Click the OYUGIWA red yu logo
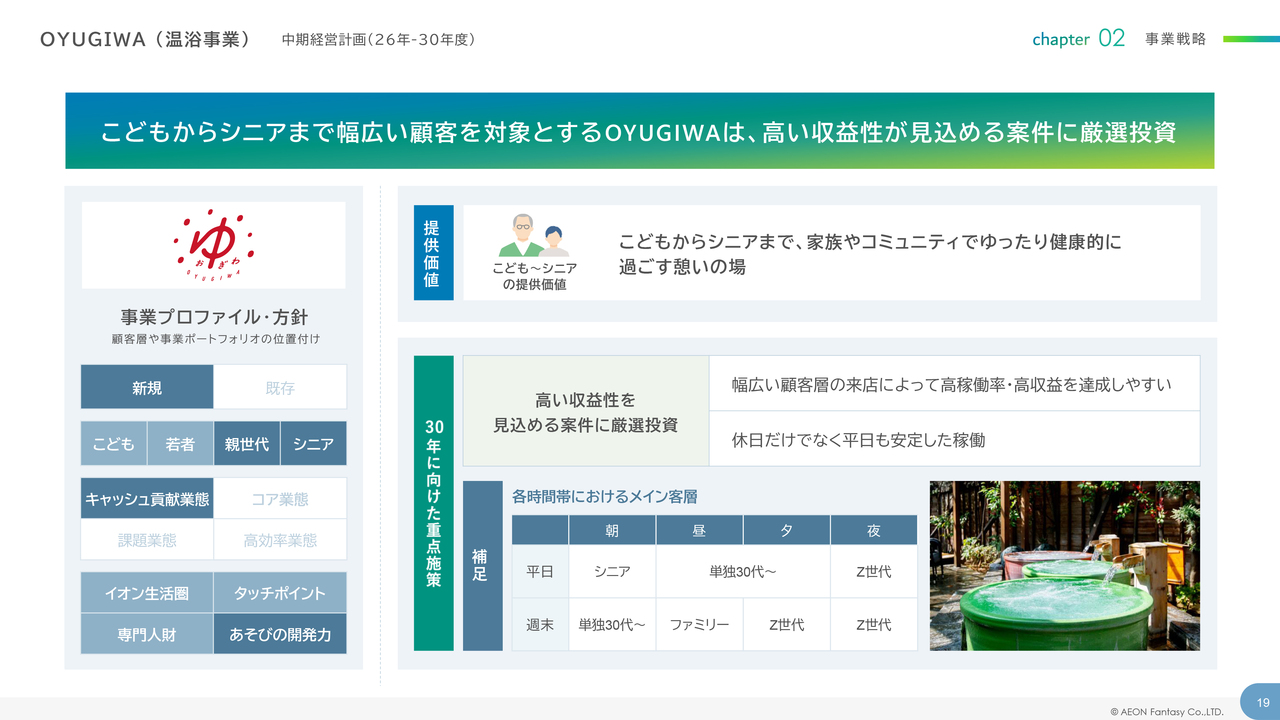The height and width of the screenshot is (720, 1280). click(213, 245)
